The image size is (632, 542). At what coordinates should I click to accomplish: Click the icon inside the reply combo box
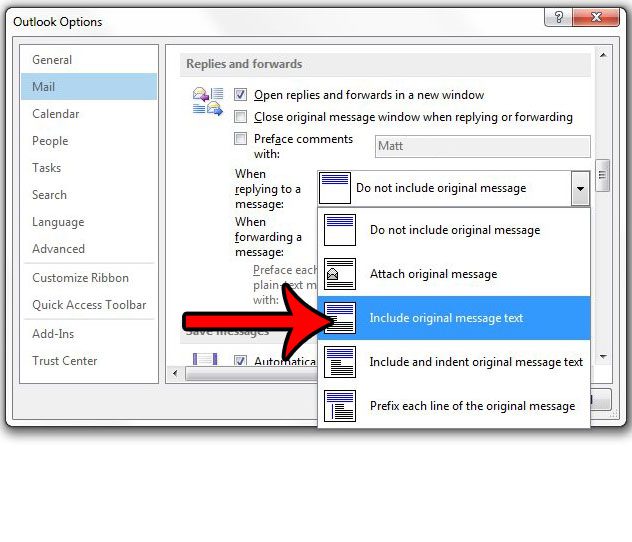336,188
